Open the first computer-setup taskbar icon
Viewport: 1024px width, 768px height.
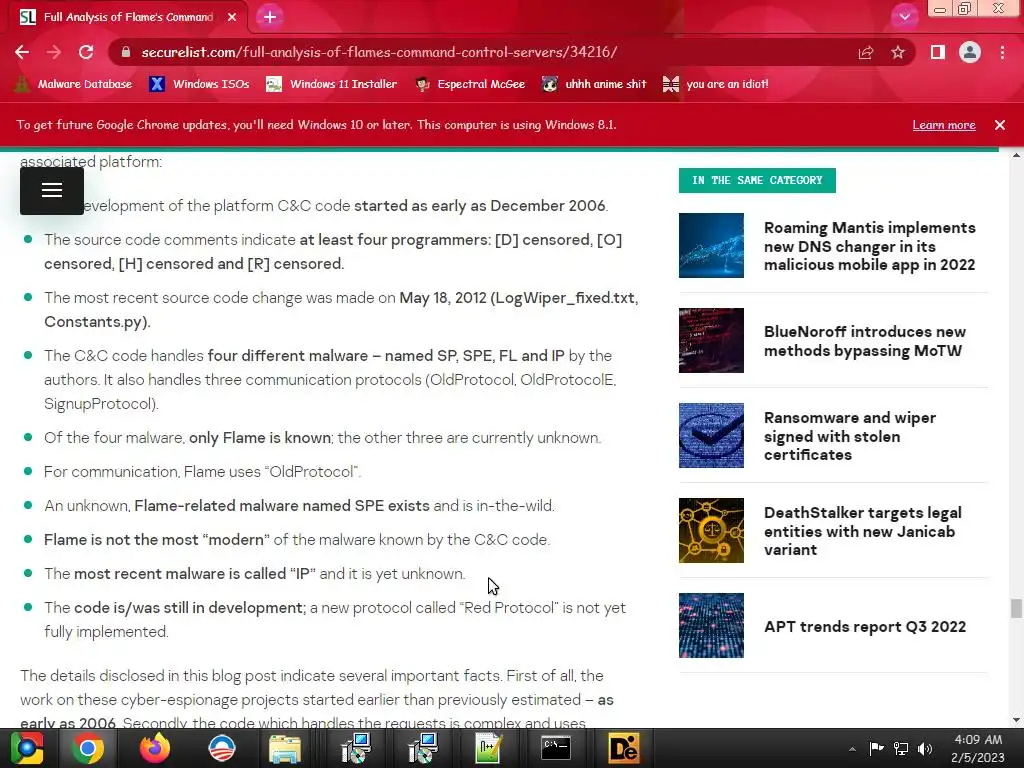356,748
